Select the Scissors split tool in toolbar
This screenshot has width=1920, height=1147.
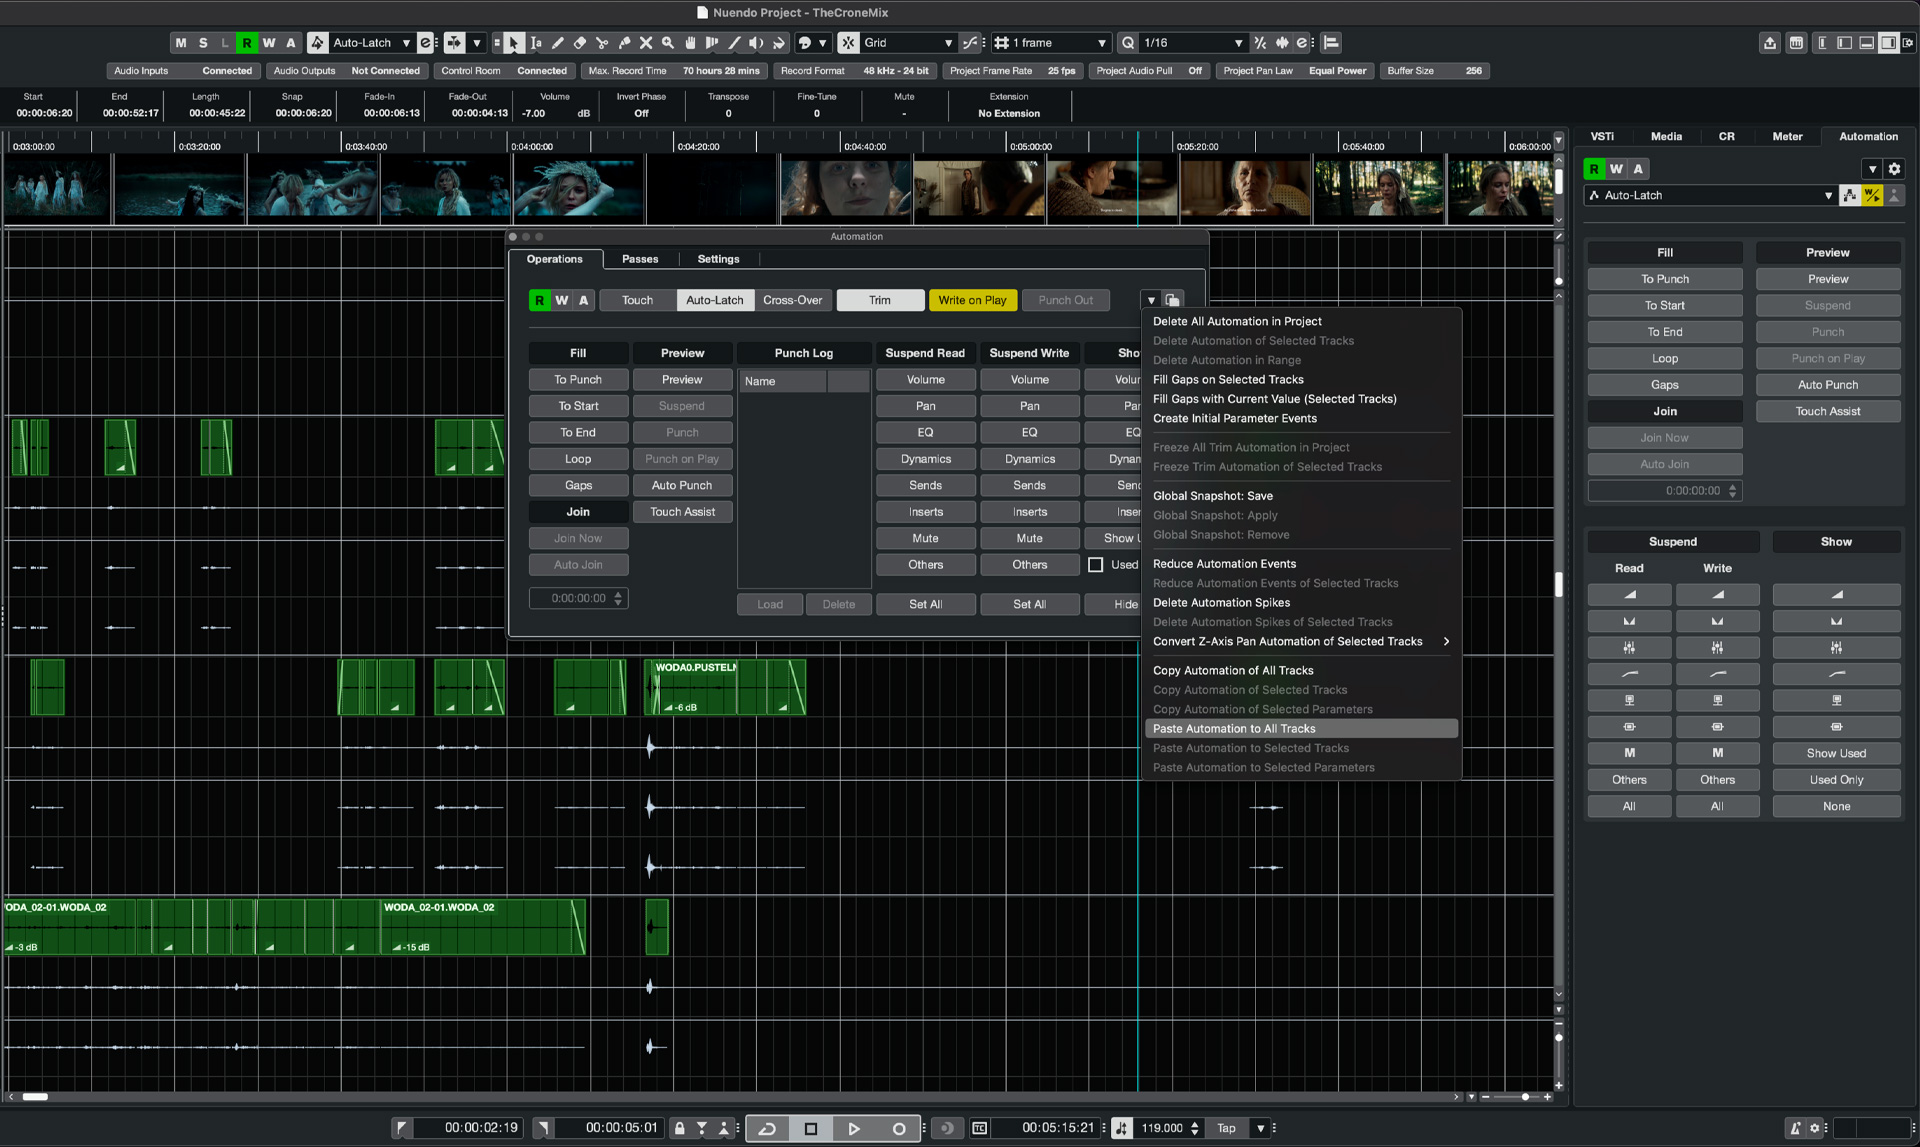click(x=602, y=43)
